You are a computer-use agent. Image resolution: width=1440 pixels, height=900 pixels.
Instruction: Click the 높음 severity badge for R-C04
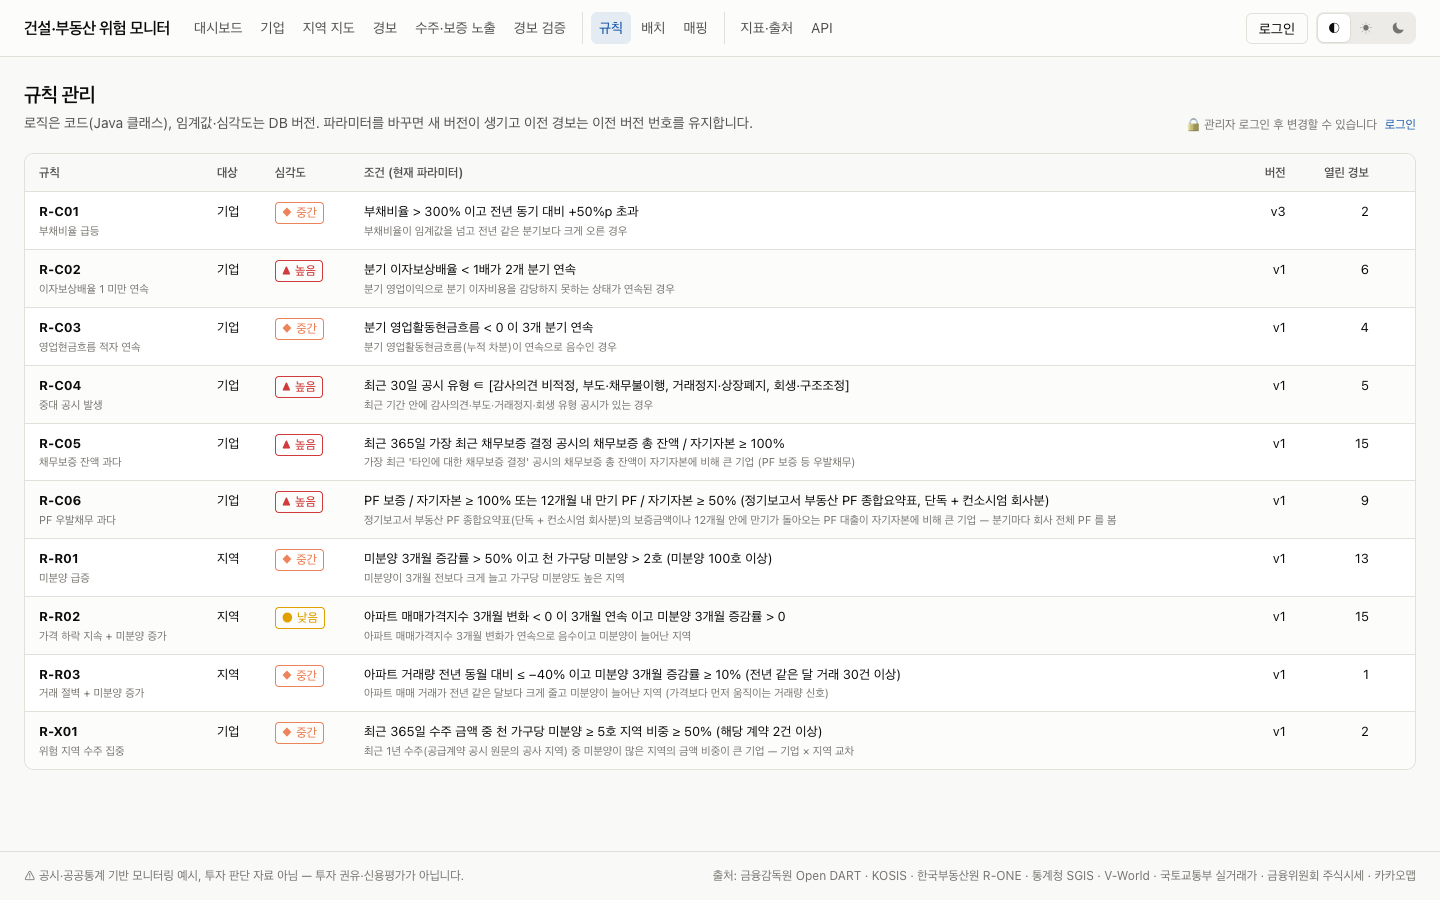[x=299, y=386]
